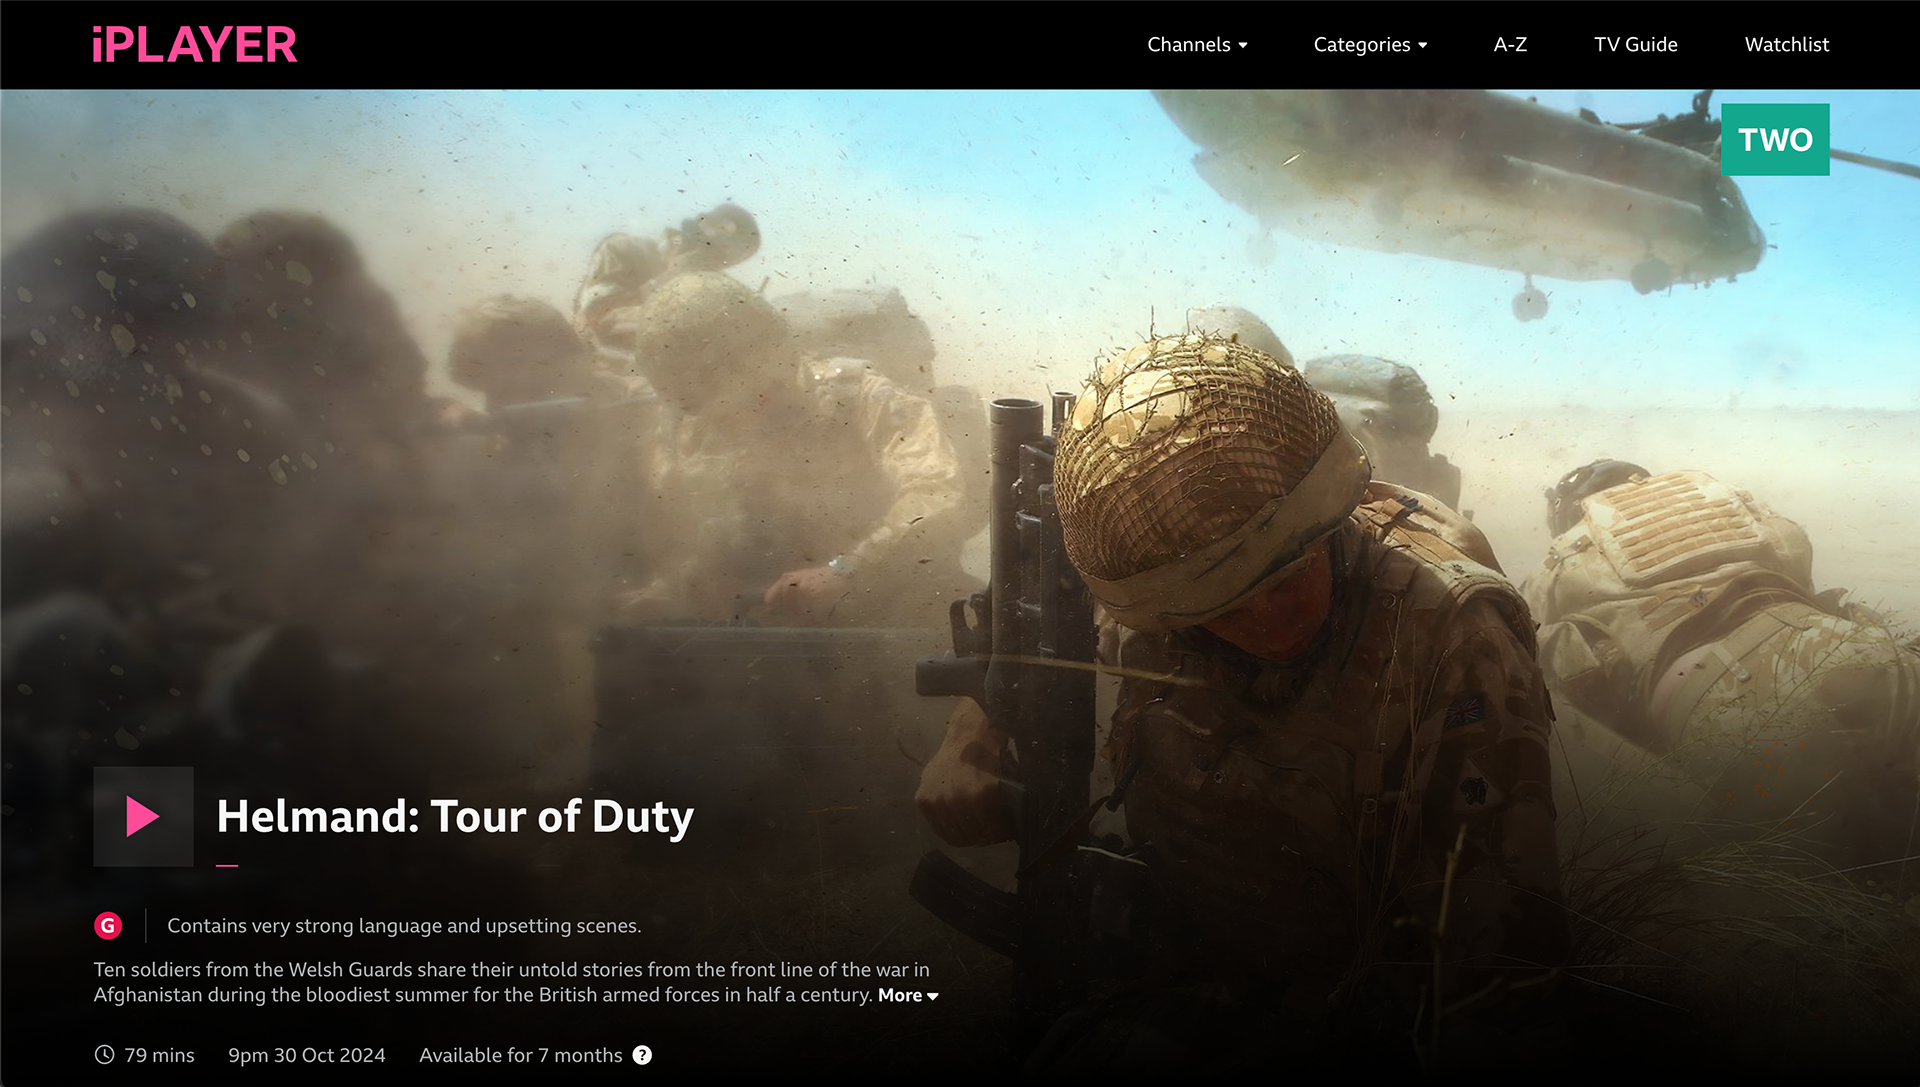Go to the A-Z listing
1920x1087 pixels.
pyautogui.click(x=1509, y=45)
